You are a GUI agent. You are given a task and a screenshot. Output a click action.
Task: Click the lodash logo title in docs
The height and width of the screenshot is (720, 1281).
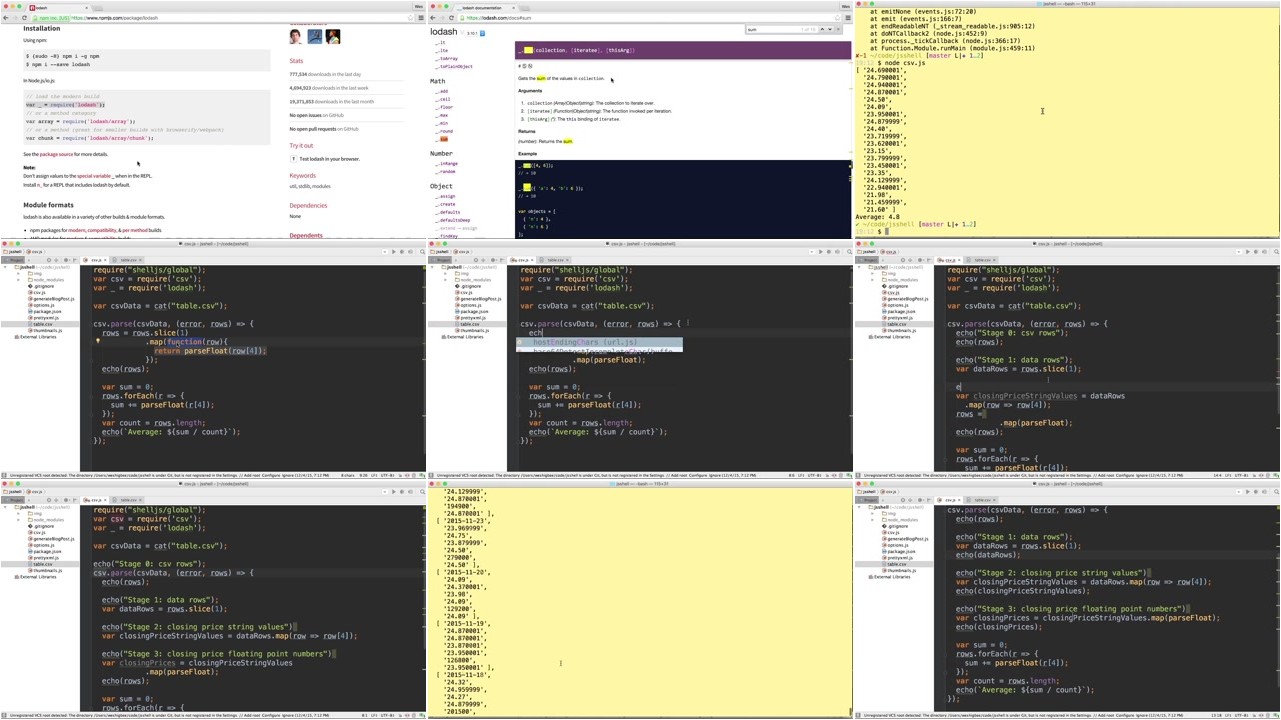[x=444, y=32]
